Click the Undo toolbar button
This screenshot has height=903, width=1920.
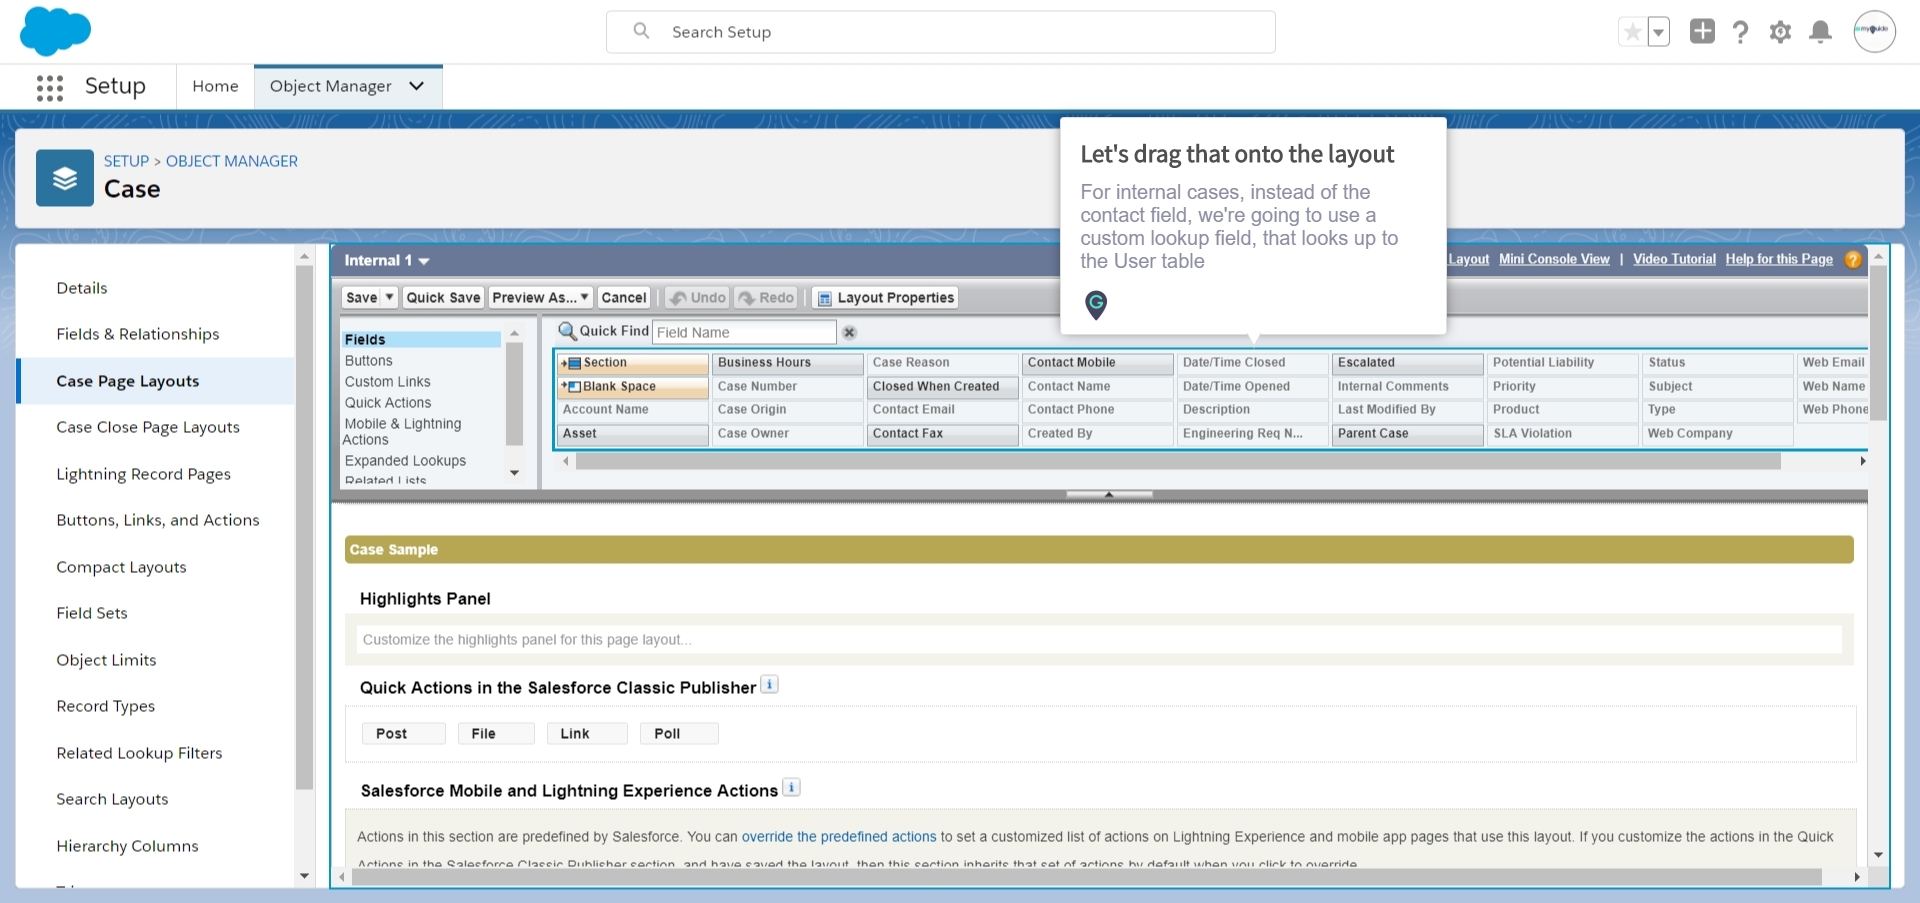point(698,298)
